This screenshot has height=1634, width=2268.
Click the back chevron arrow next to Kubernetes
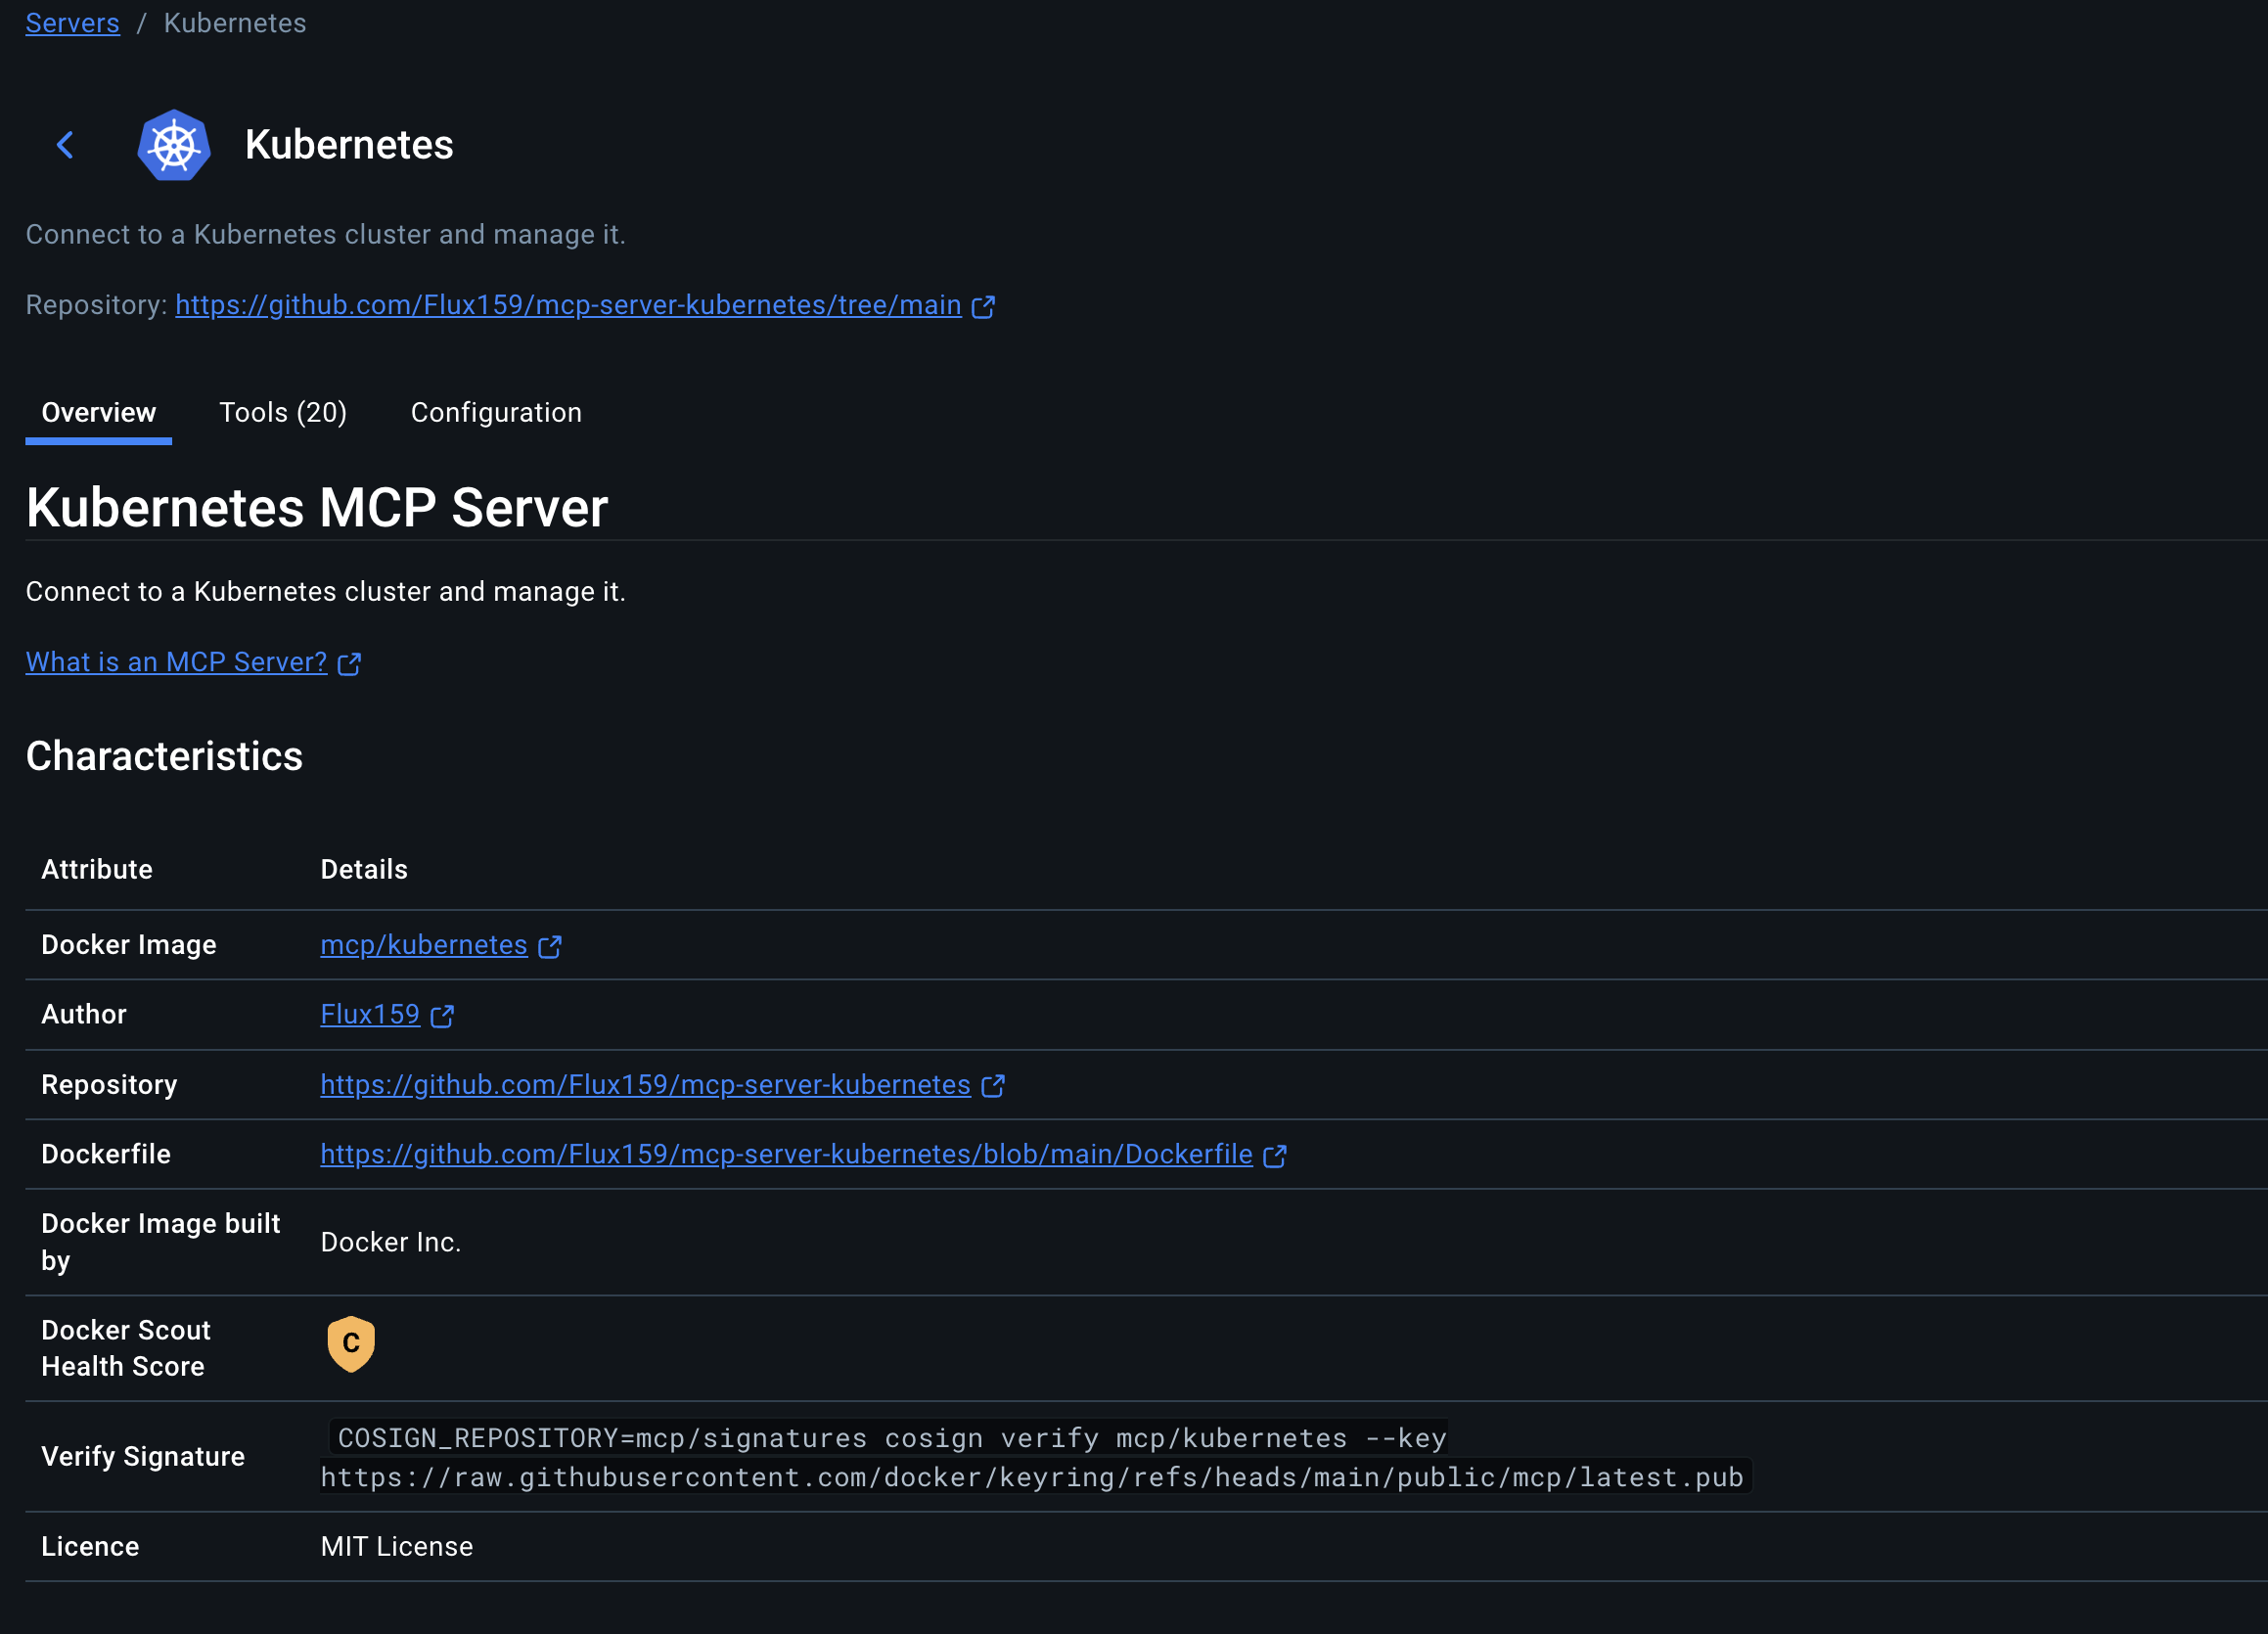point(65,145)
